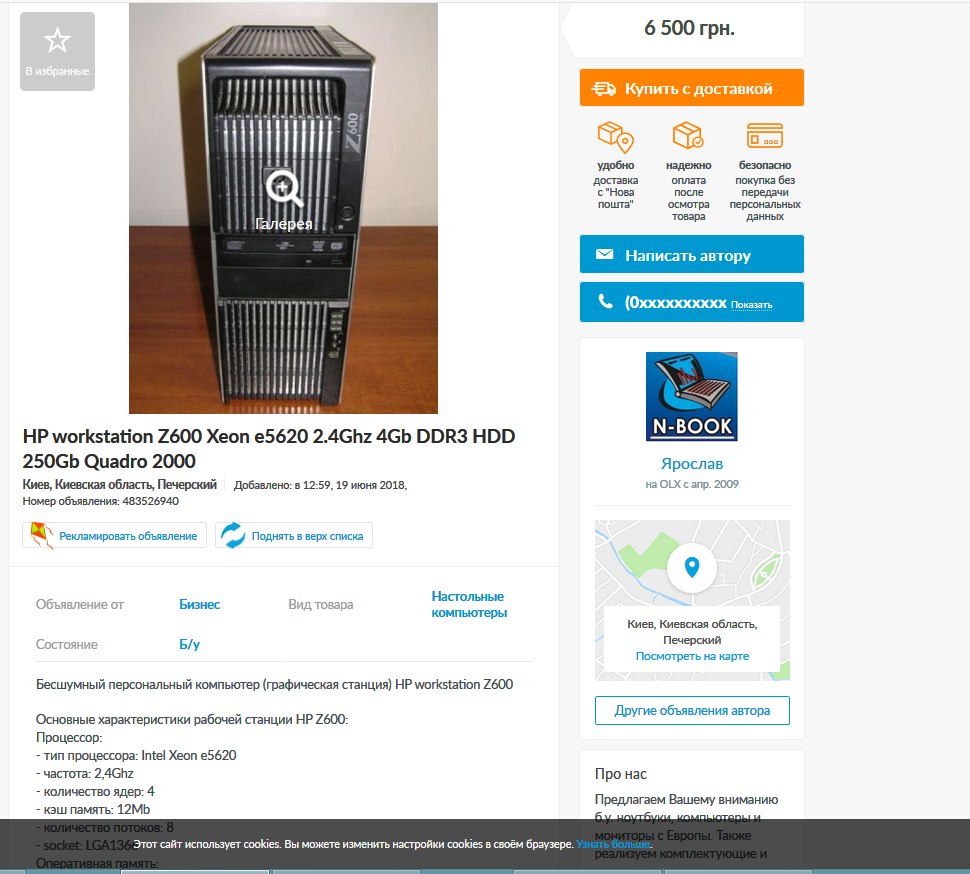Show the hidden phone number via Показать

[751, 305]
